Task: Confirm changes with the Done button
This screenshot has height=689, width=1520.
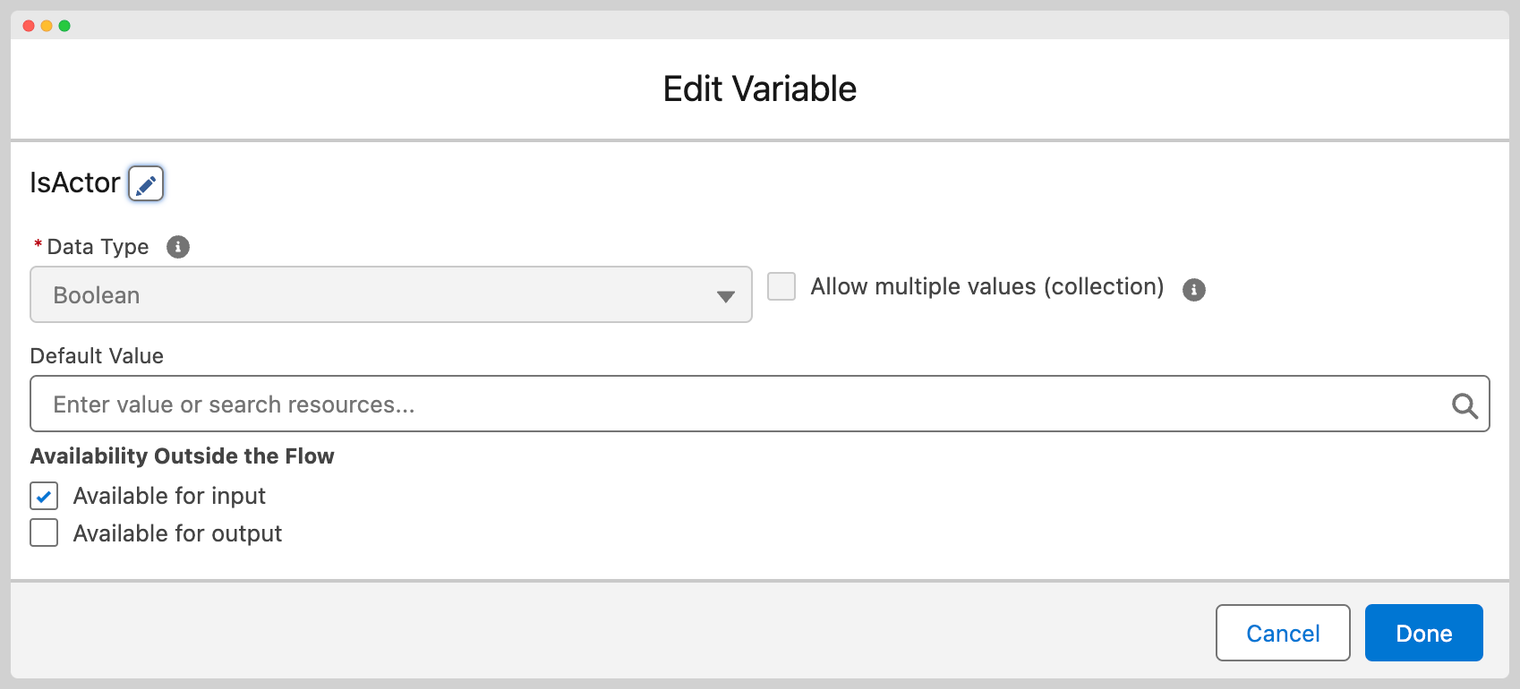Action: pos(1423,633)
